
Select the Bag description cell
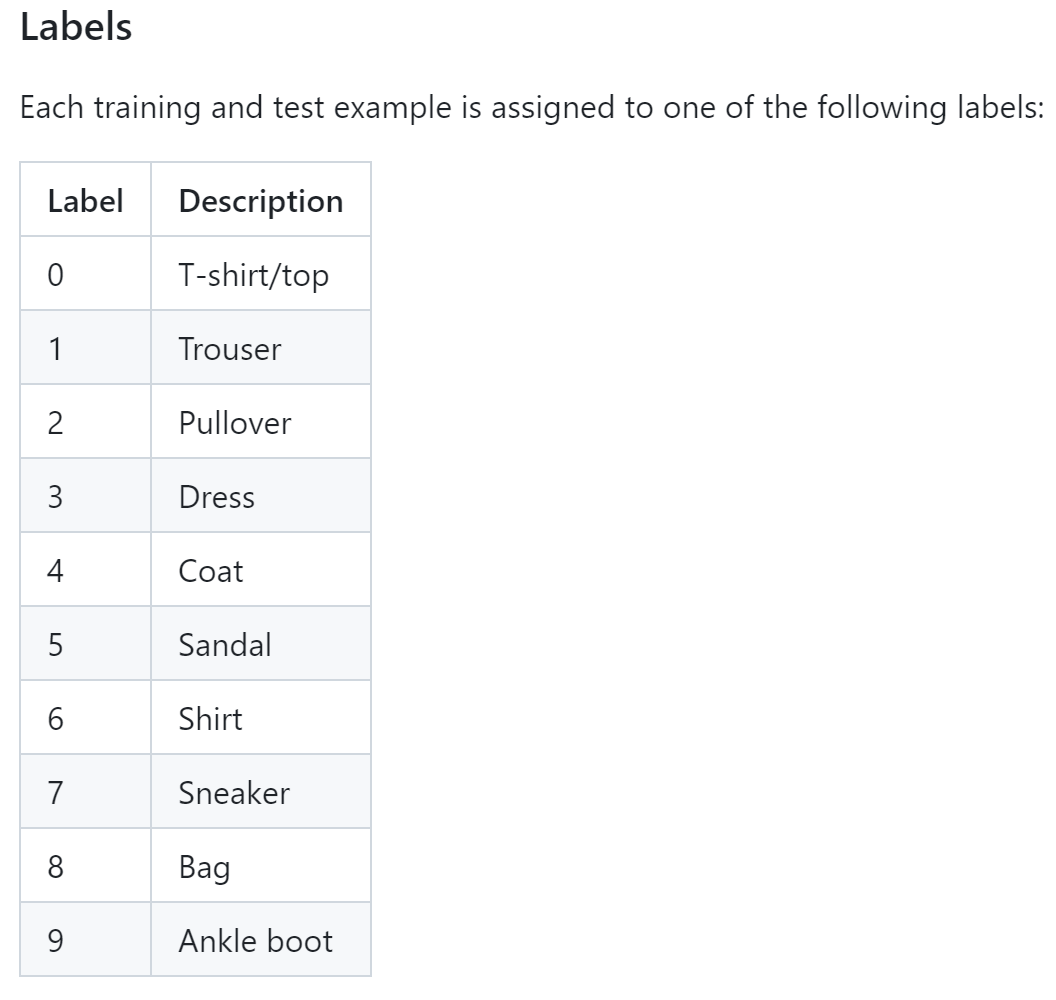(x=261, y=866)
